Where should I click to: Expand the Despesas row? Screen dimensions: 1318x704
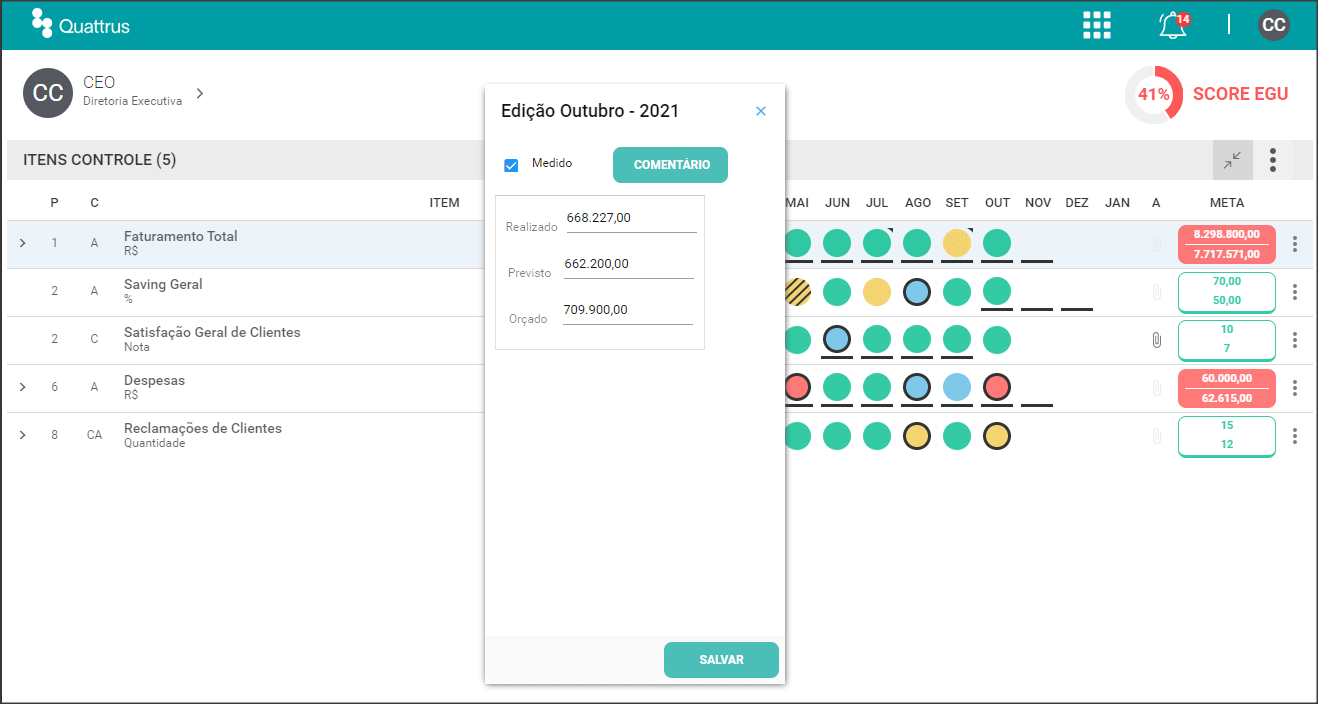tap(23, 387)
